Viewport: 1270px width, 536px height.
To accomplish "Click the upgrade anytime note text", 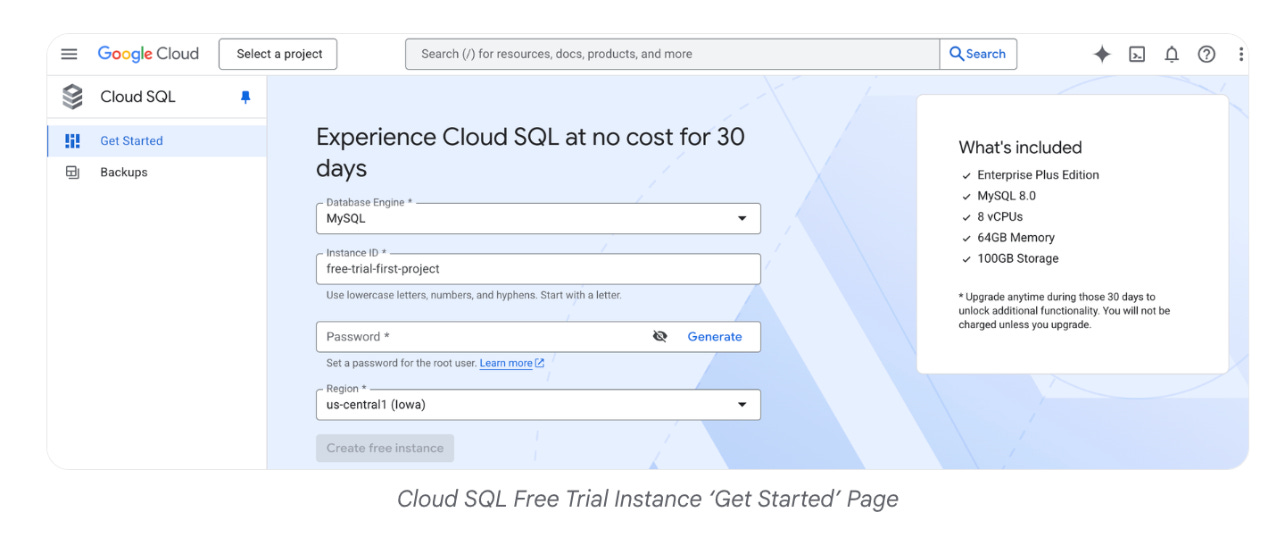I will click(x=1064, y=311).
